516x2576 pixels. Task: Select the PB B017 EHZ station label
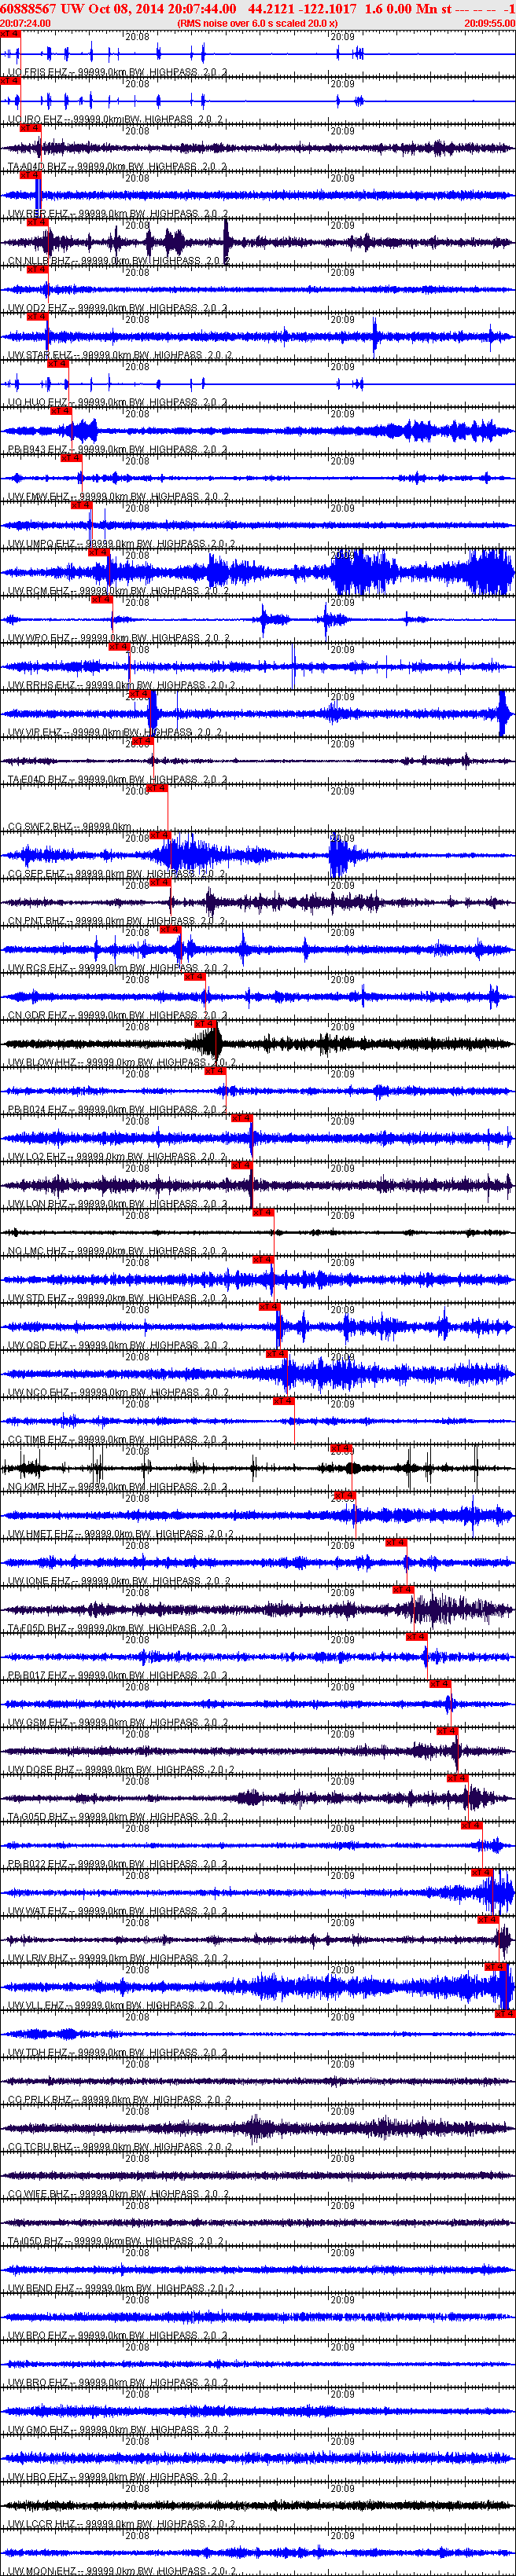(x=117, y=1675)
